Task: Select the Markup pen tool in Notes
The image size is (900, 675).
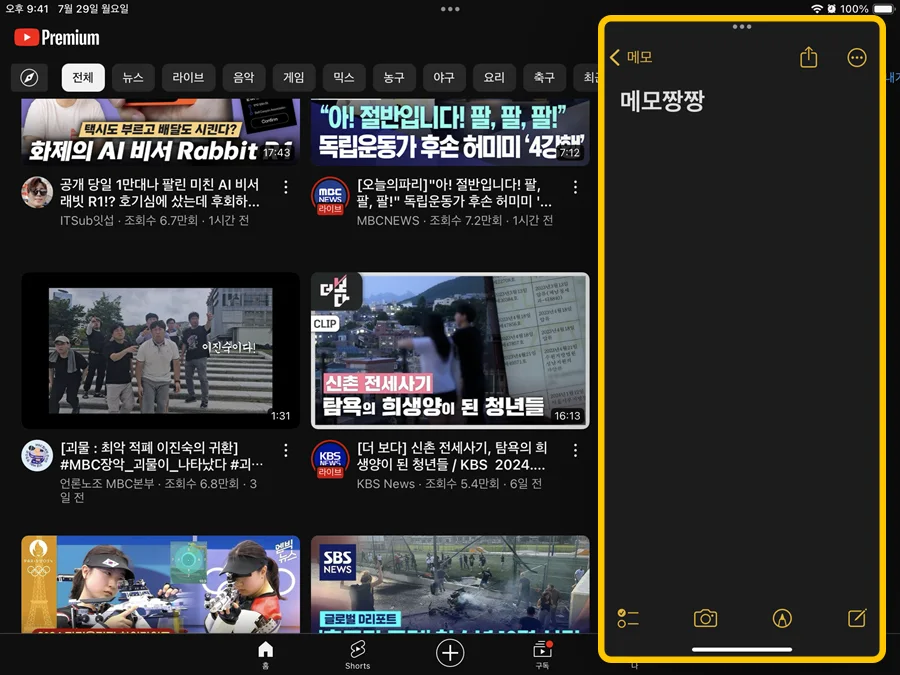Action: pyautogui.click(x=781, y=618)
